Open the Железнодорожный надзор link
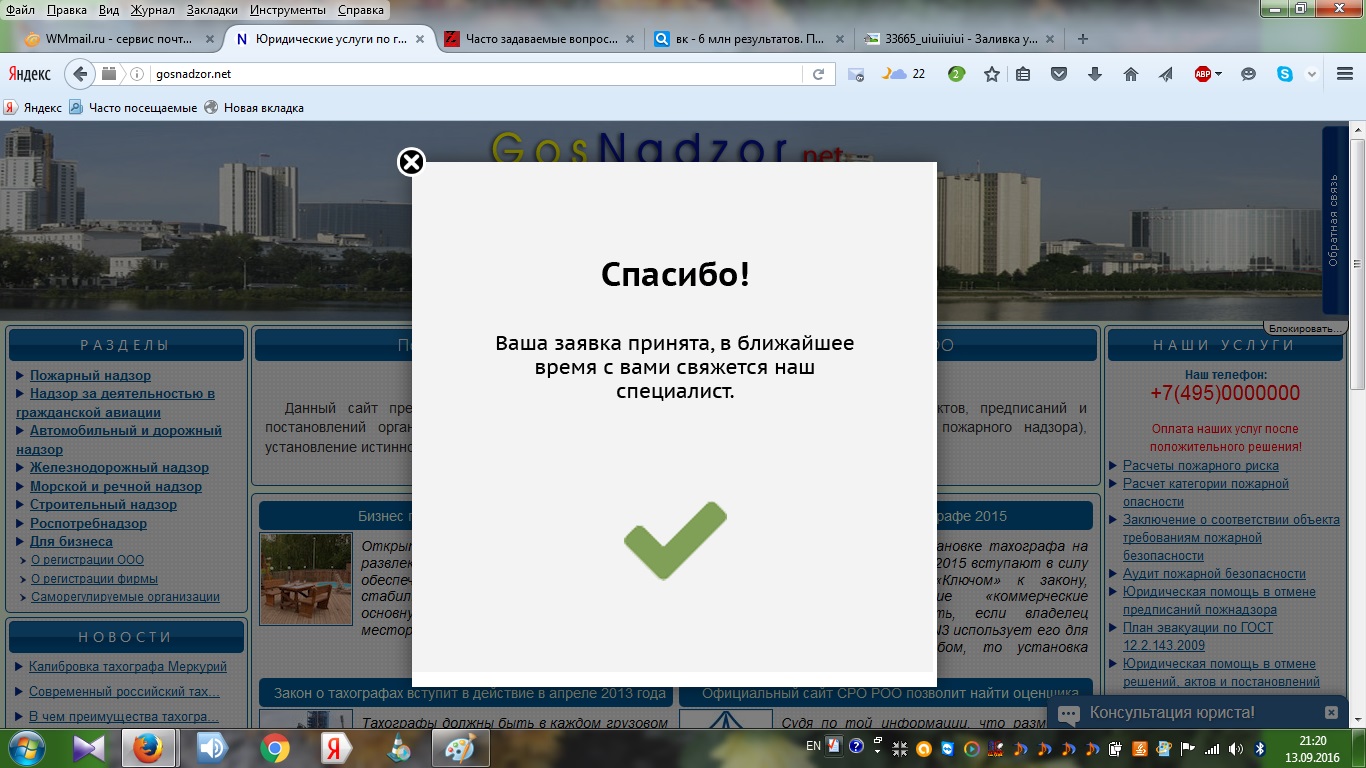The height and width of the screenshot is (768, 1366). (x=119, y=467)
